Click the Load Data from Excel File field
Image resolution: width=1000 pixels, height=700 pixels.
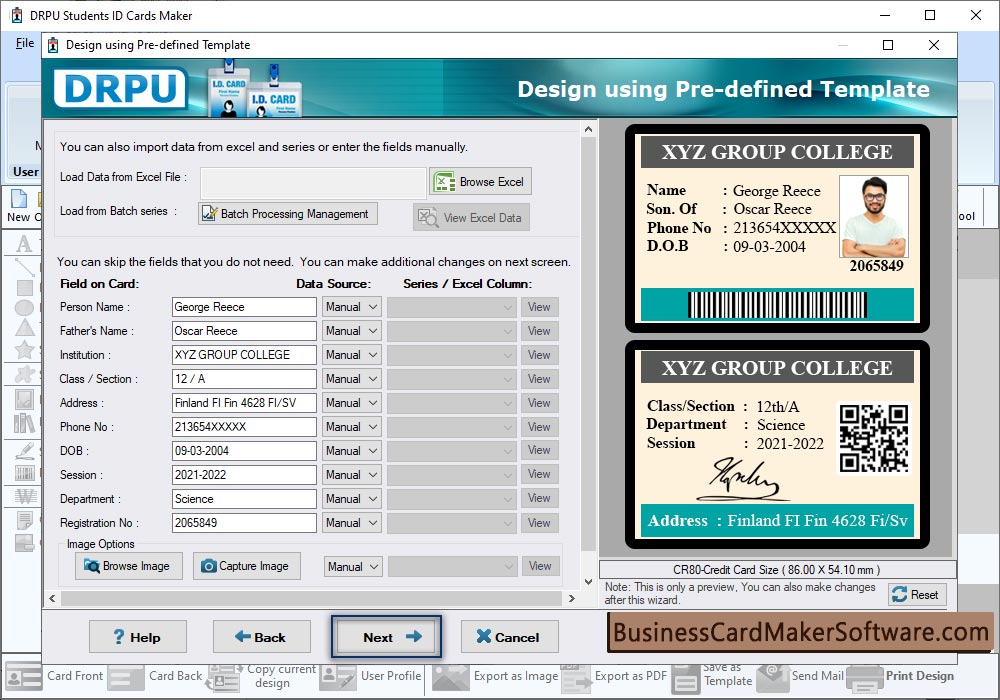point(313,183)
